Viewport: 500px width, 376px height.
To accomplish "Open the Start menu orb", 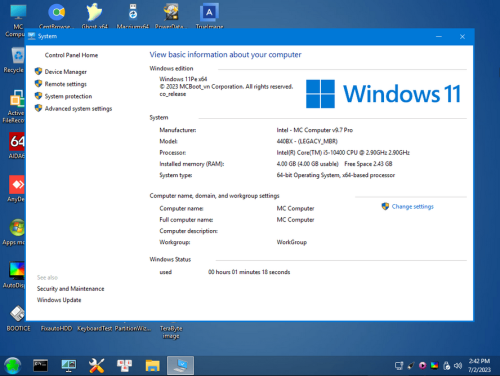I will point(13,366).
